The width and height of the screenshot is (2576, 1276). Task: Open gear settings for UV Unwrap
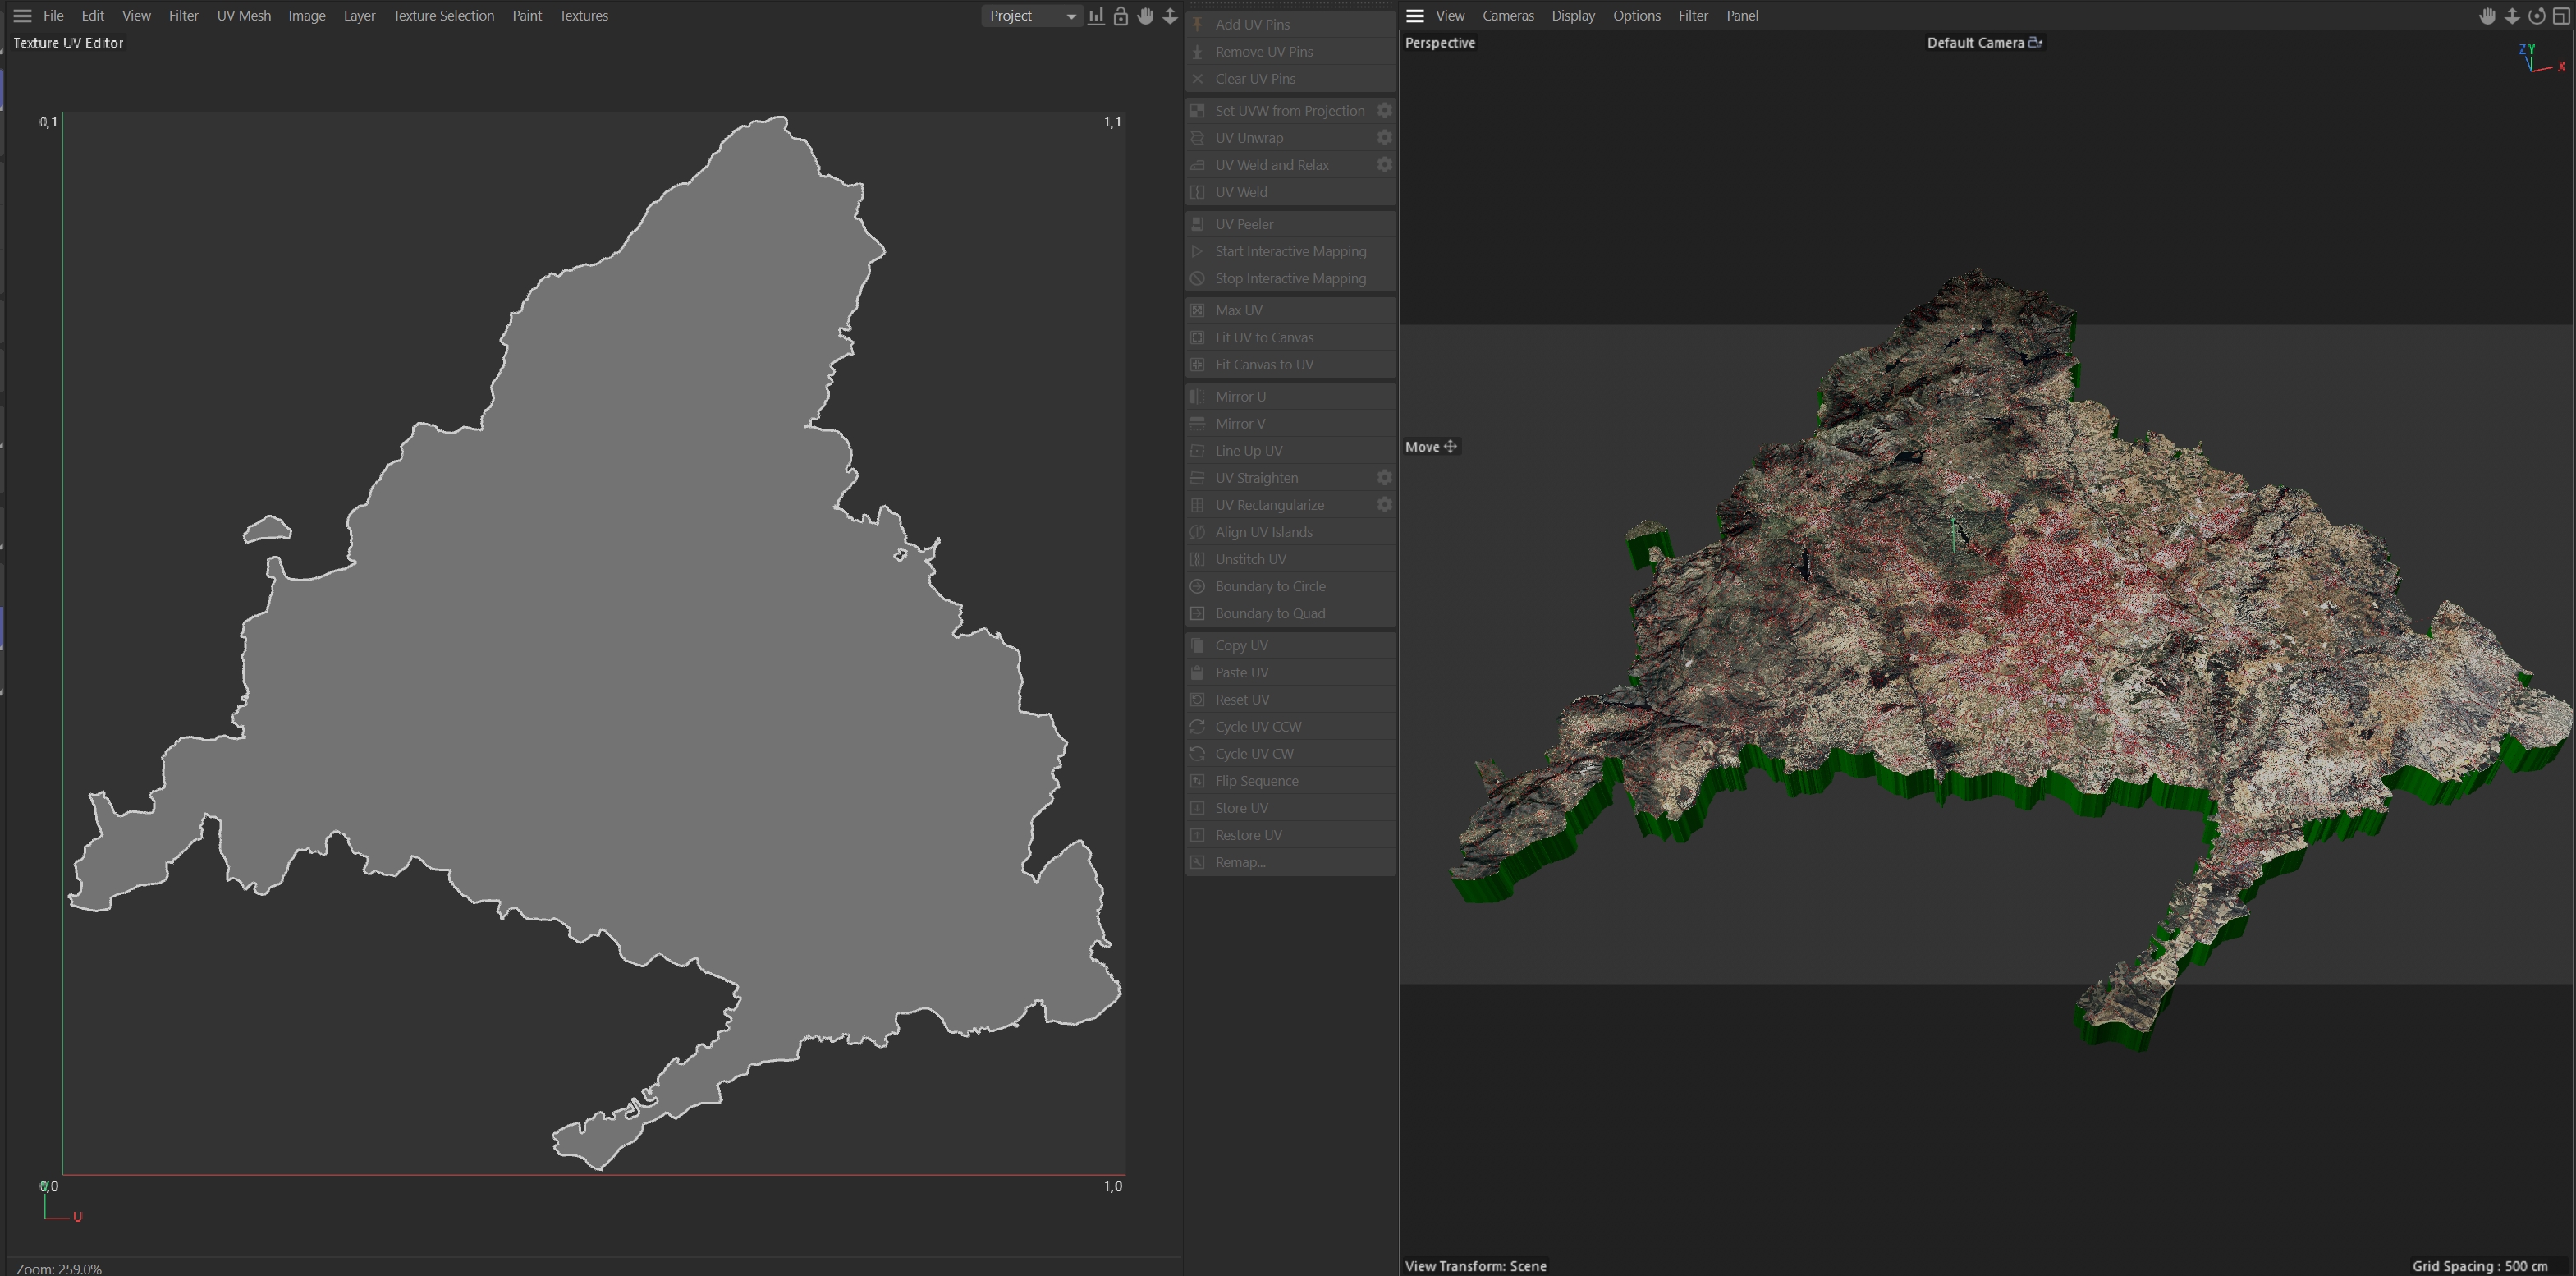tap(1384, 138)
